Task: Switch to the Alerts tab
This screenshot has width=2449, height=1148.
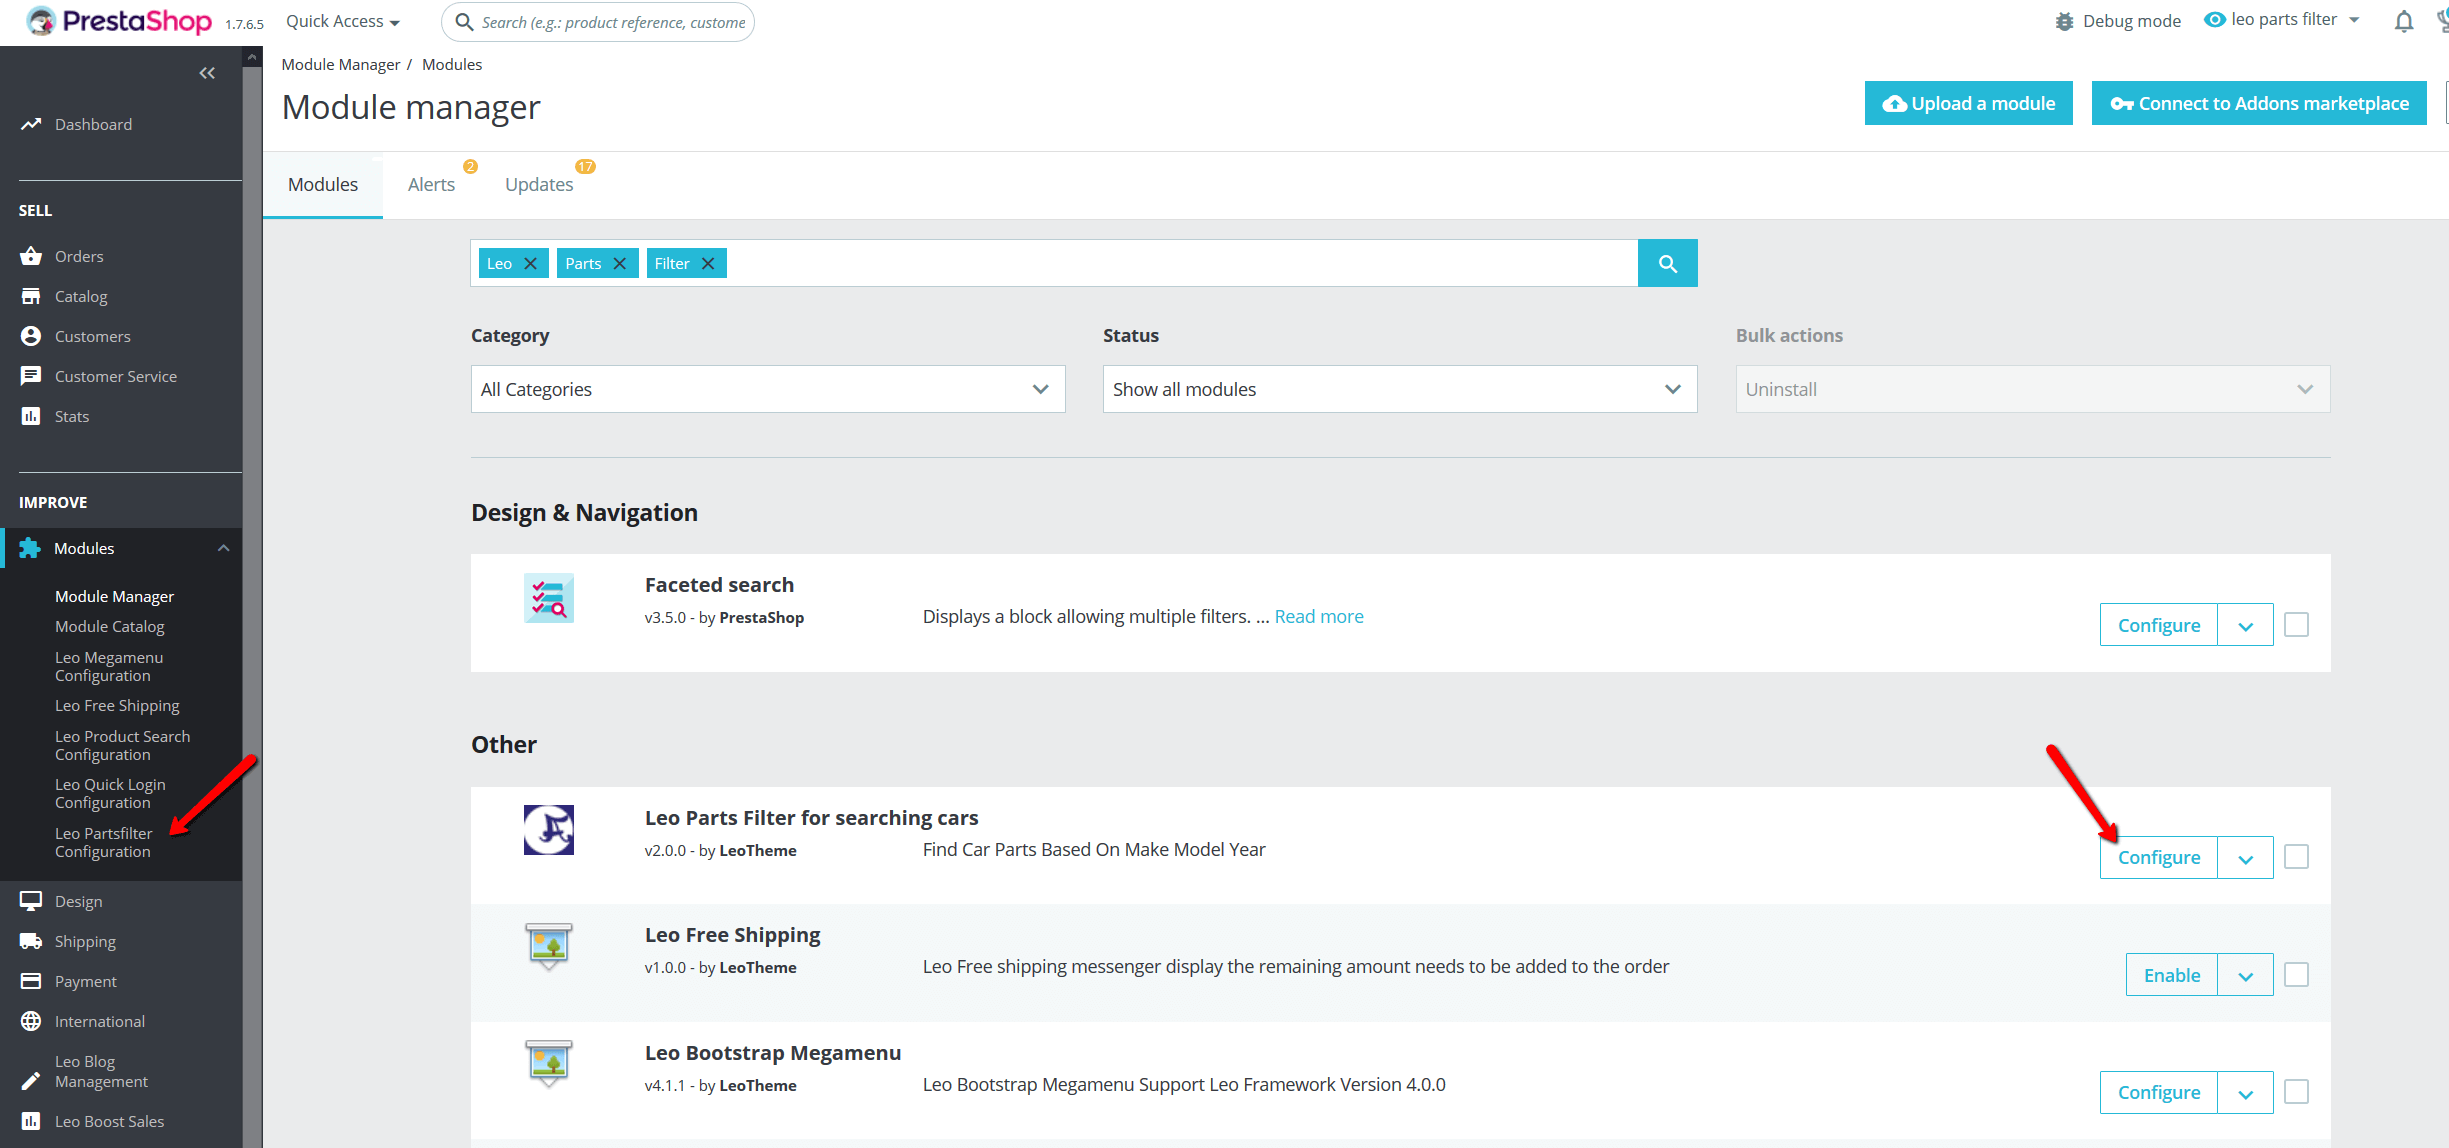Action: tap(431, 184)
